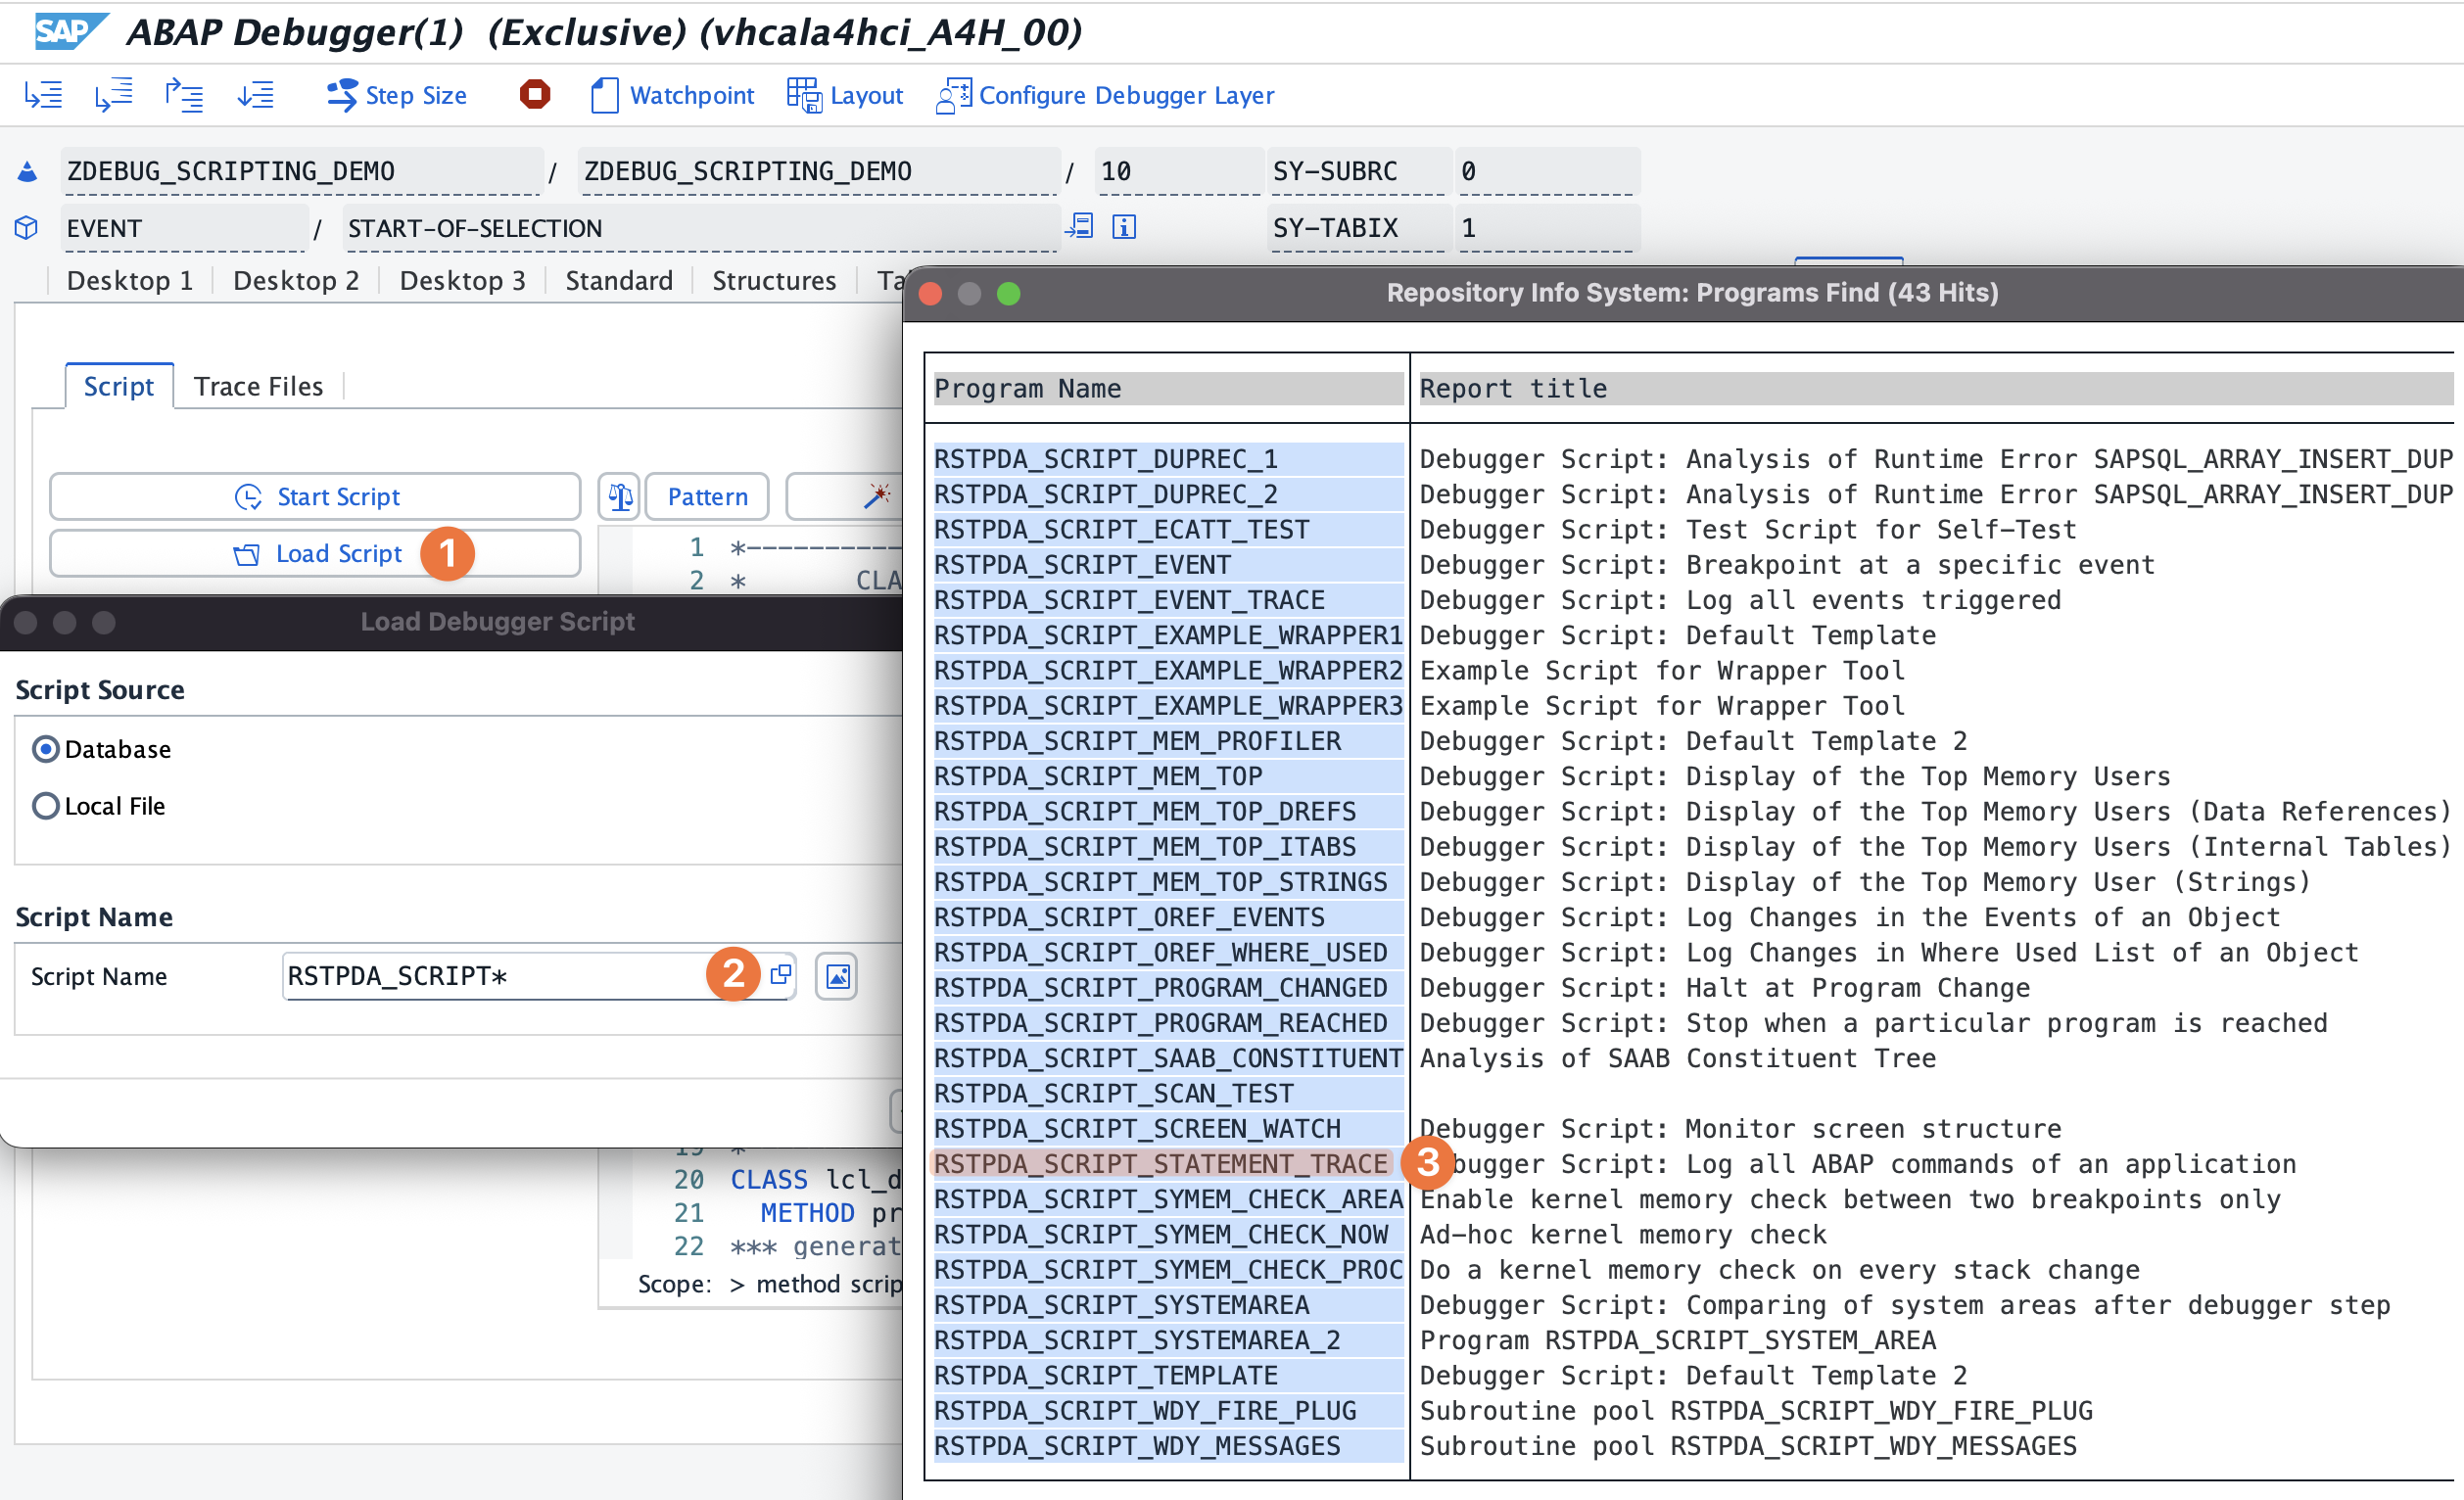Create a Watchpoint from toolbar
This screenshot has height=1500, width=2464.
672,95
